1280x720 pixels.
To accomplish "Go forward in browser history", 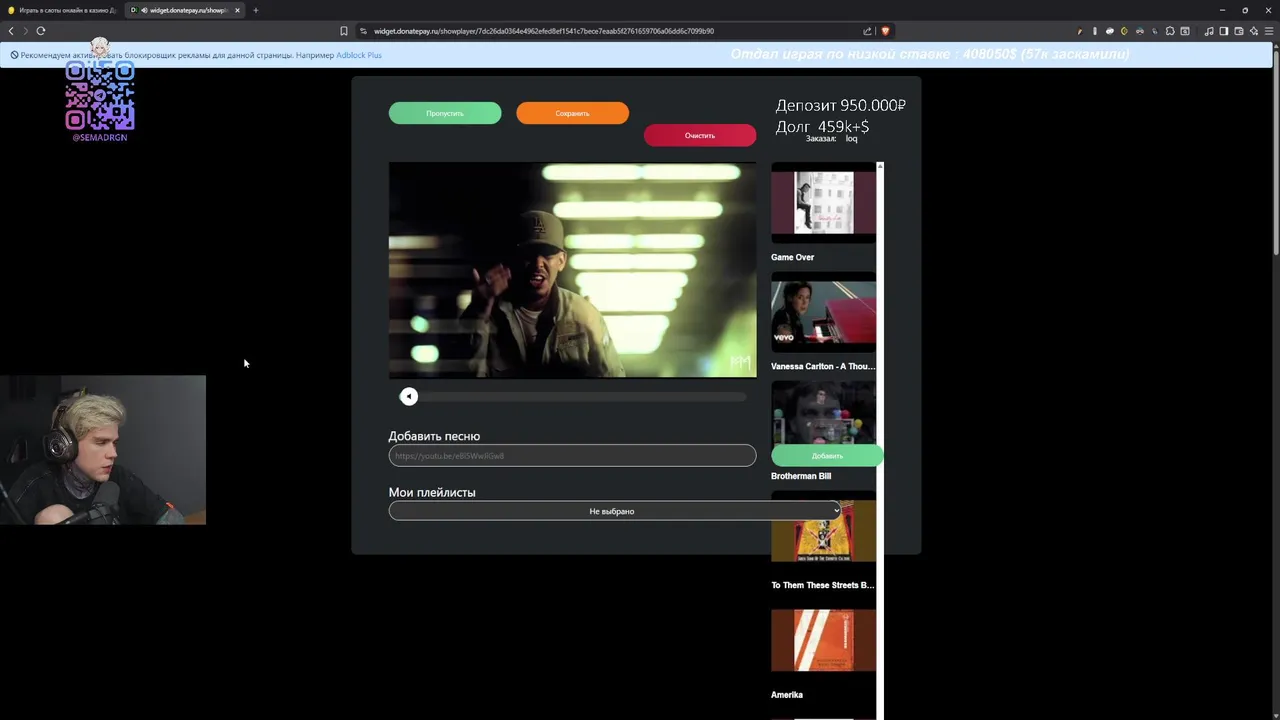I will tap(26, 31).
